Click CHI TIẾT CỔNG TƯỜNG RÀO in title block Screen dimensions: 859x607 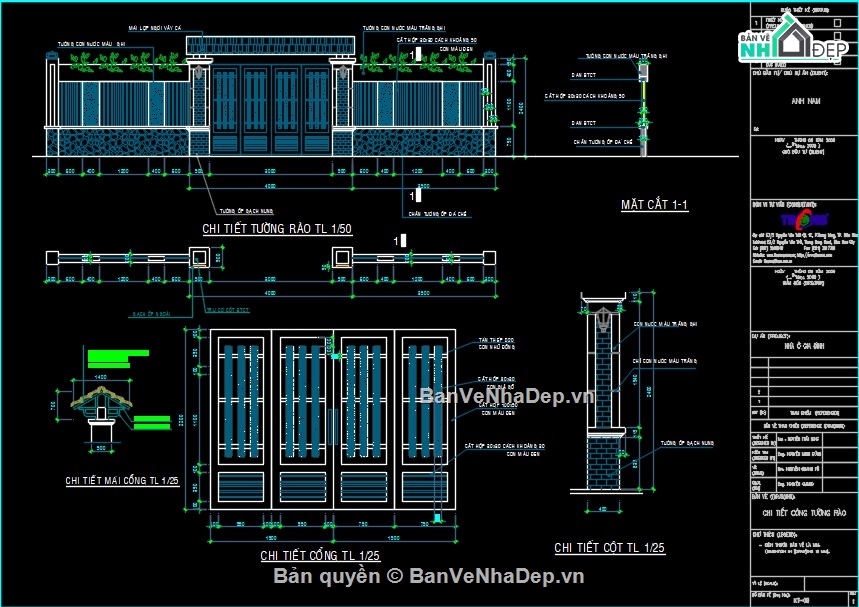[804, 513]
